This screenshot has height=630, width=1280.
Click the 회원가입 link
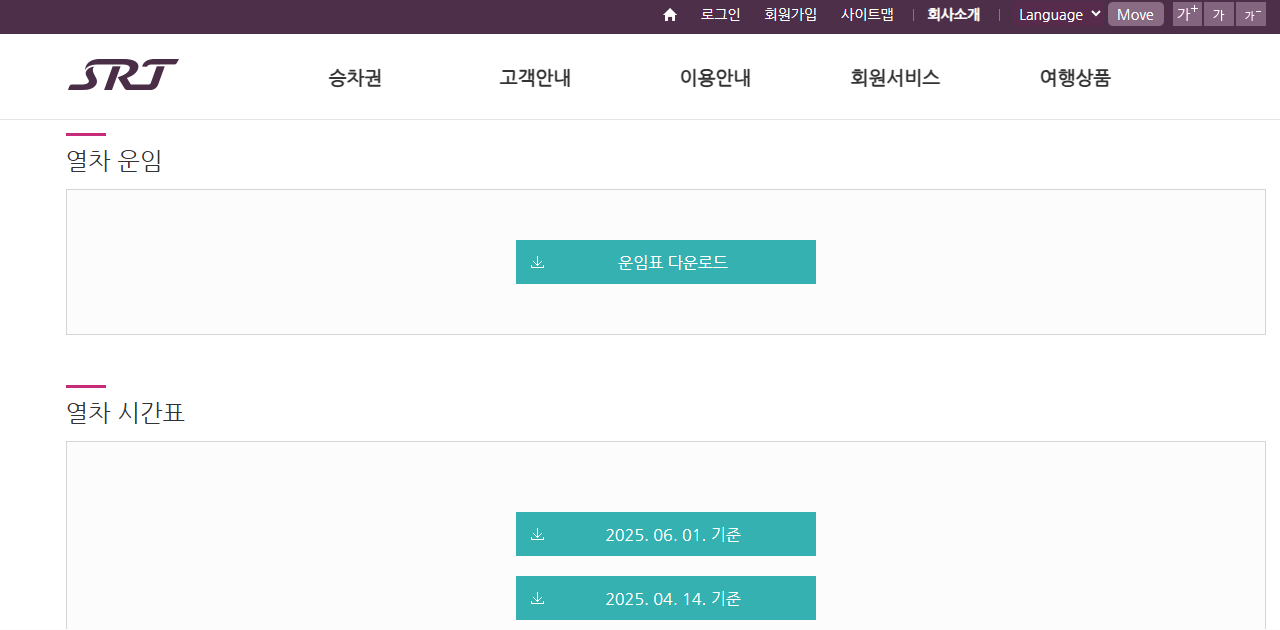[x=790, y=14]
